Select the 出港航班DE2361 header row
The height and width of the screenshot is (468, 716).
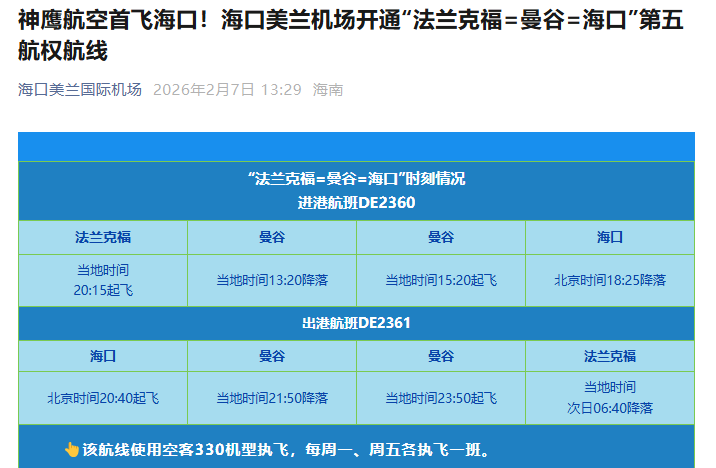coord(356,323)
